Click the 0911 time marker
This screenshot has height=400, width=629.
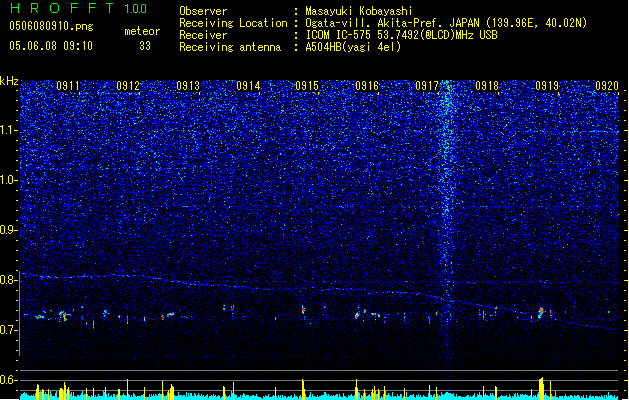point(68,86)
